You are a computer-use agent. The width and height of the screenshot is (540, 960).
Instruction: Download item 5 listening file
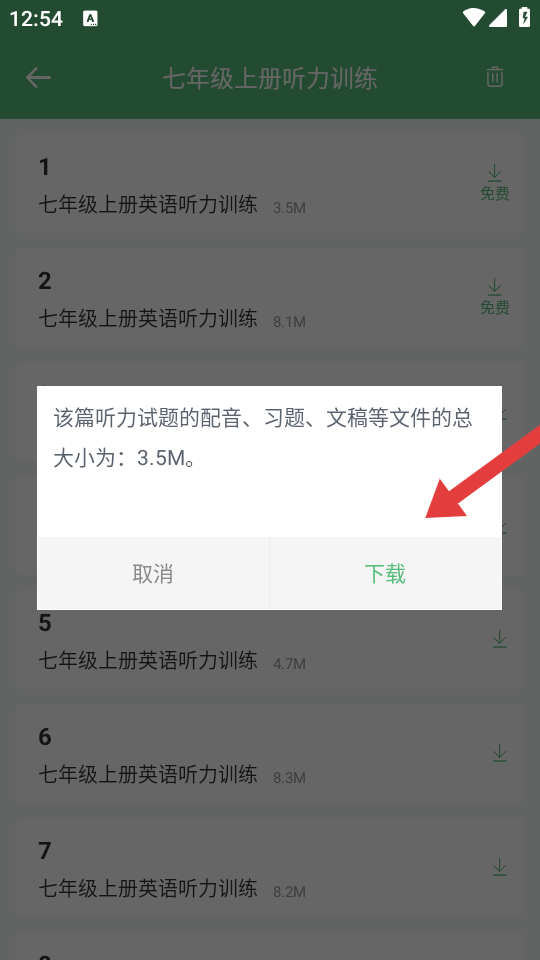tap(500, 639)
